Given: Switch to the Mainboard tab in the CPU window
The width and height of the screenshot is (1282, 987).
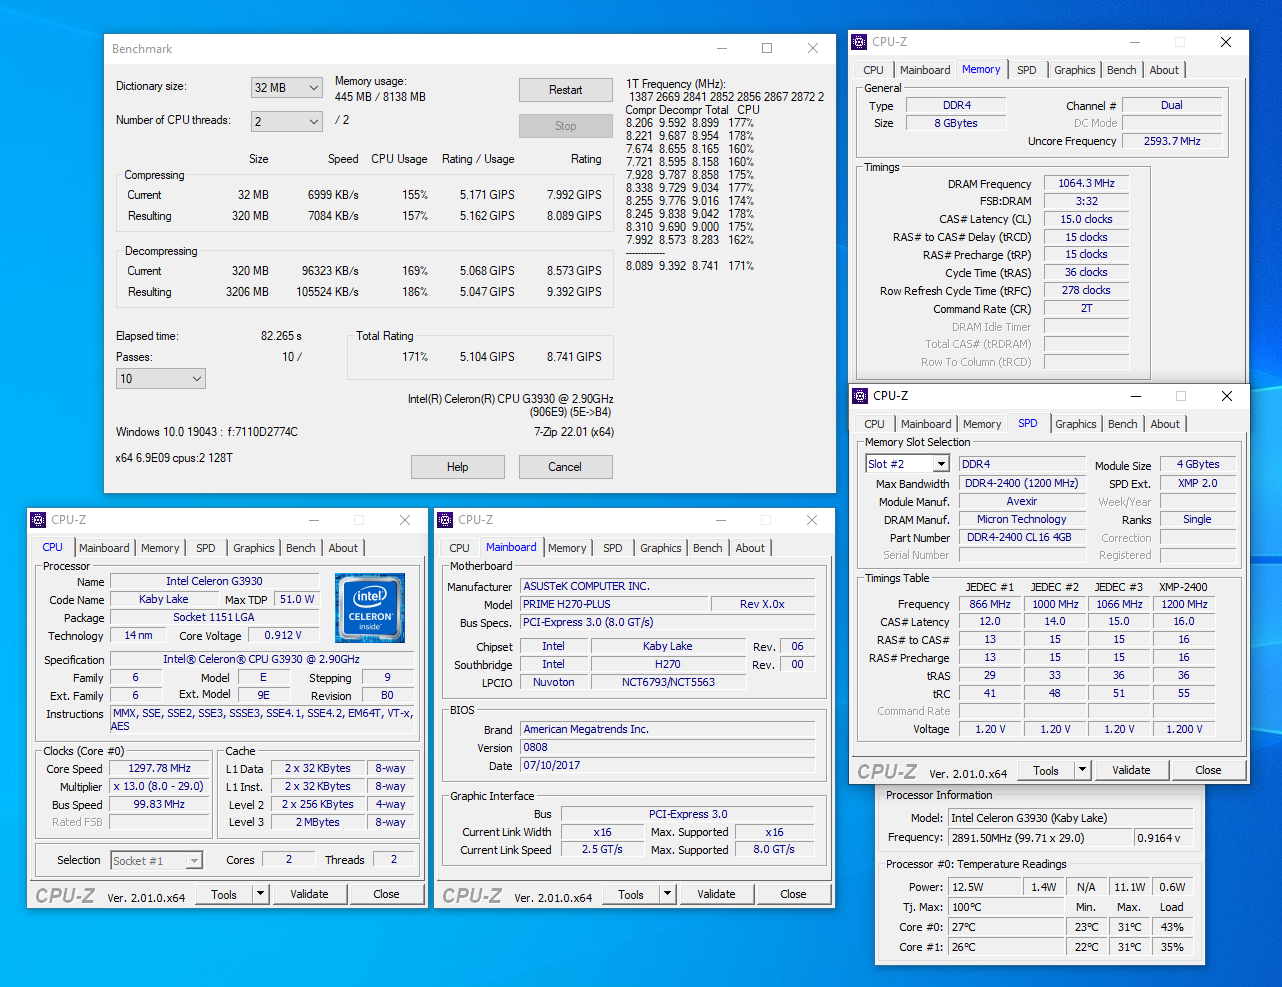Looking at the screenshot, I should pyautogui.click(x=104, y=548).
